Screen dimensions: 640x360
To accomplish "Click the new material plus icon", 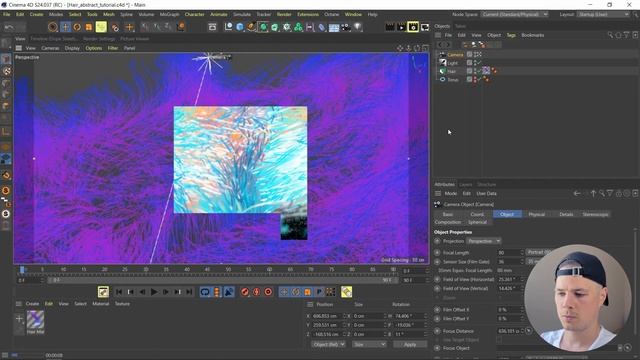I will (x=19, y=318).
